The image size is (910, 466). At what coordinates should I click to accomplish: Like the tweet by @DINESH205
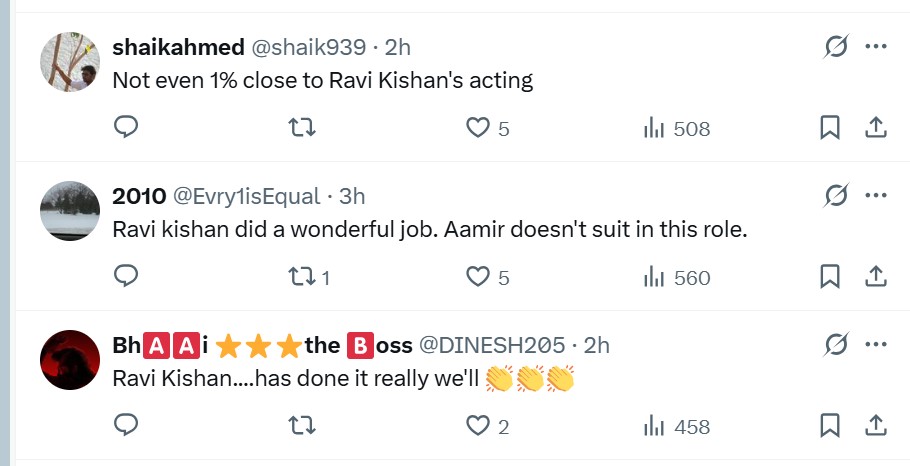point(479,426)
